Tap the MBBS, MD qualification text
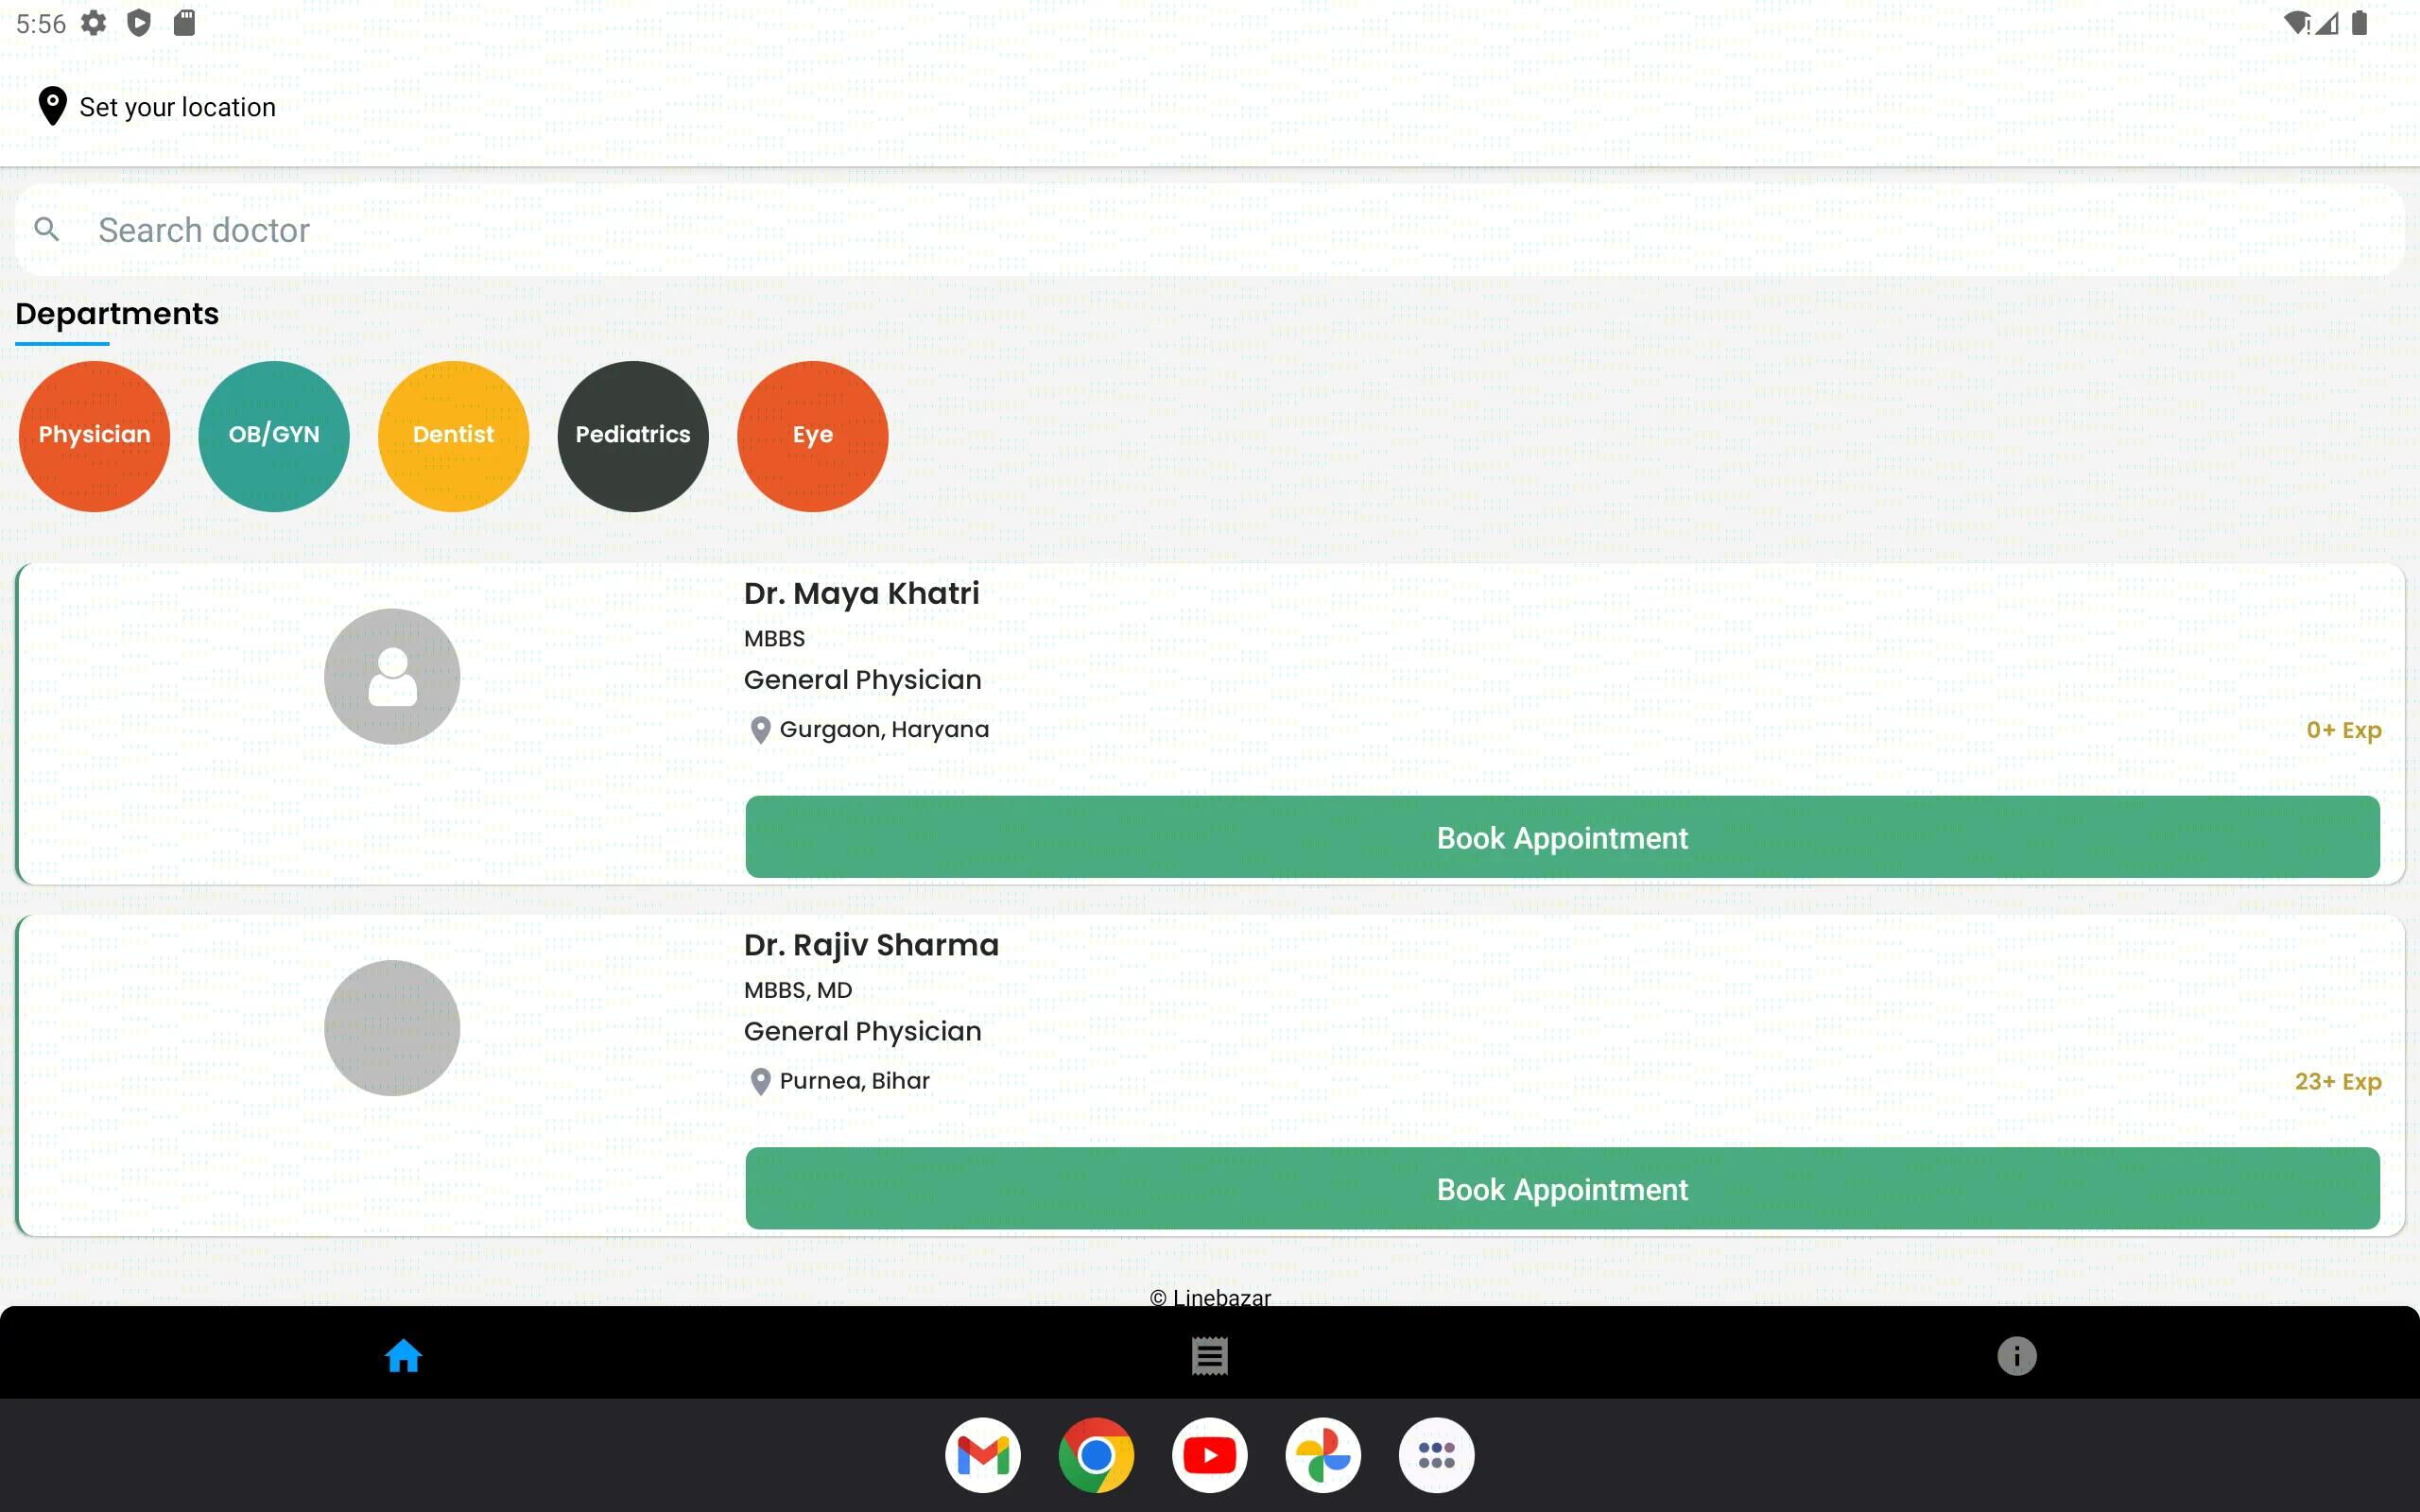The height and width of the screenshot is (1512, 2420). [x=798, y=990]
